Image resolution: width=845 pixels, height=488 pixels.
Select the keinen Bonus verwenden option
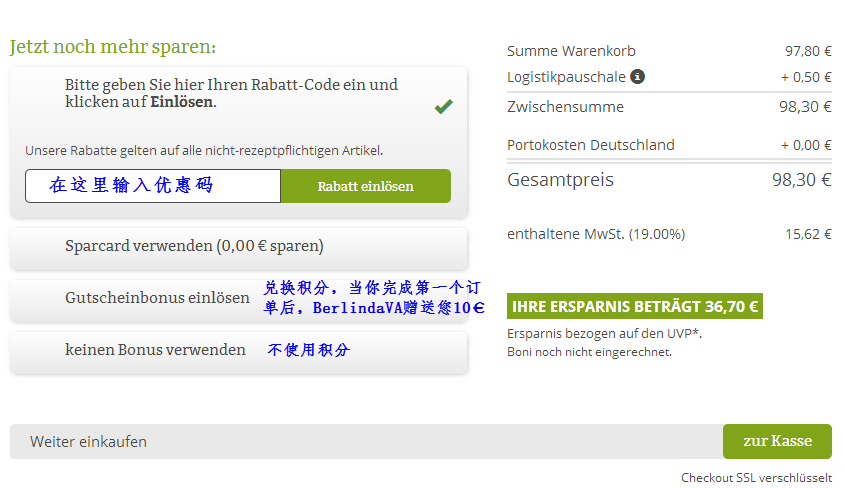coord(155,350)
